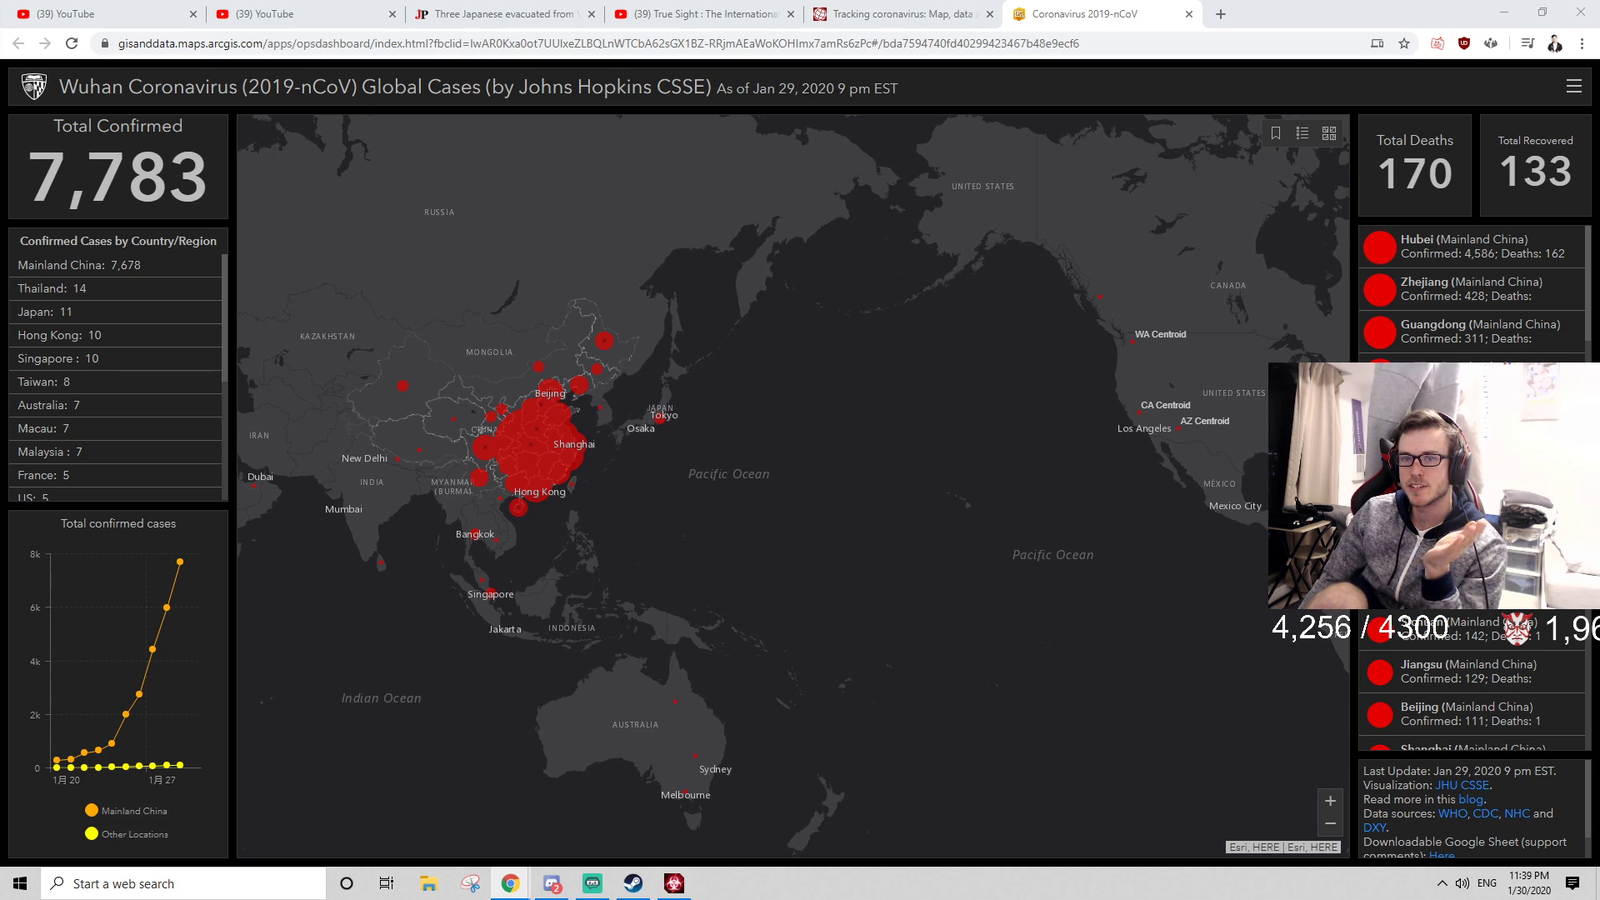Screen dimensions: 1600x900
Task: Go back to the previous page
Action: (18, 43)
